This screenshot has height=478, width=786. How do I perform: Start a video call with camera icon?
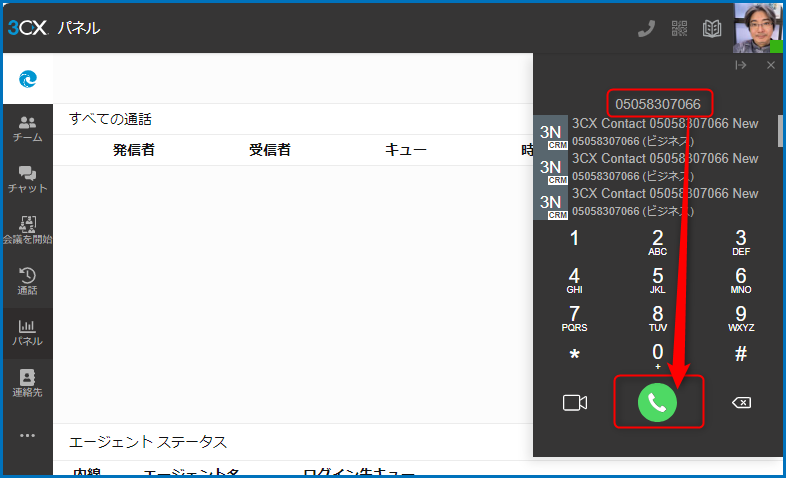click(575, 403)
